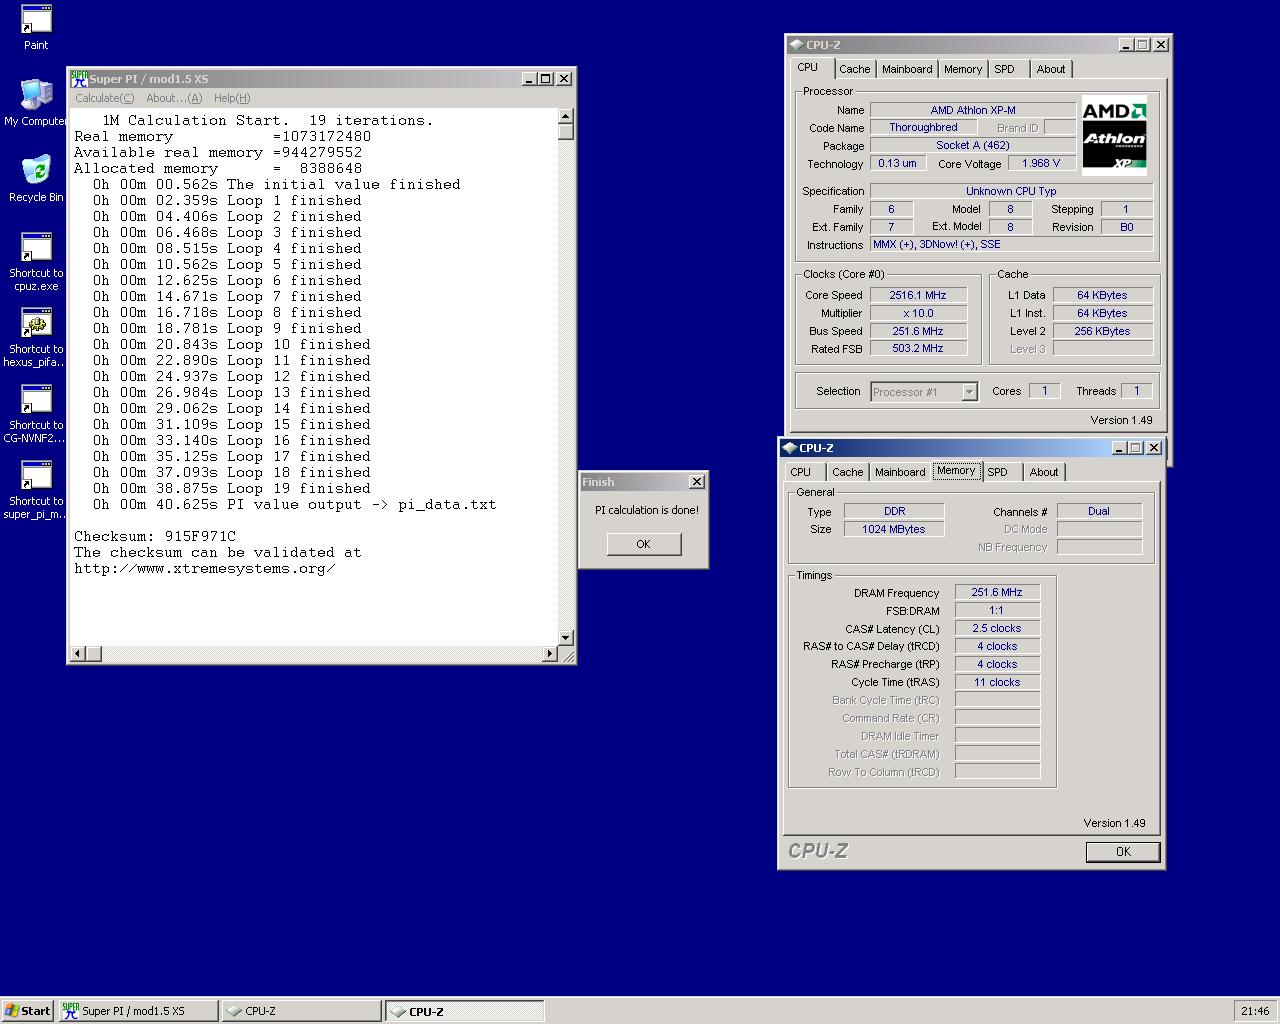Switch to Cache tab in lower CPU-Z
Viewport: 1280px width, 1024px height.
point(847,472)
